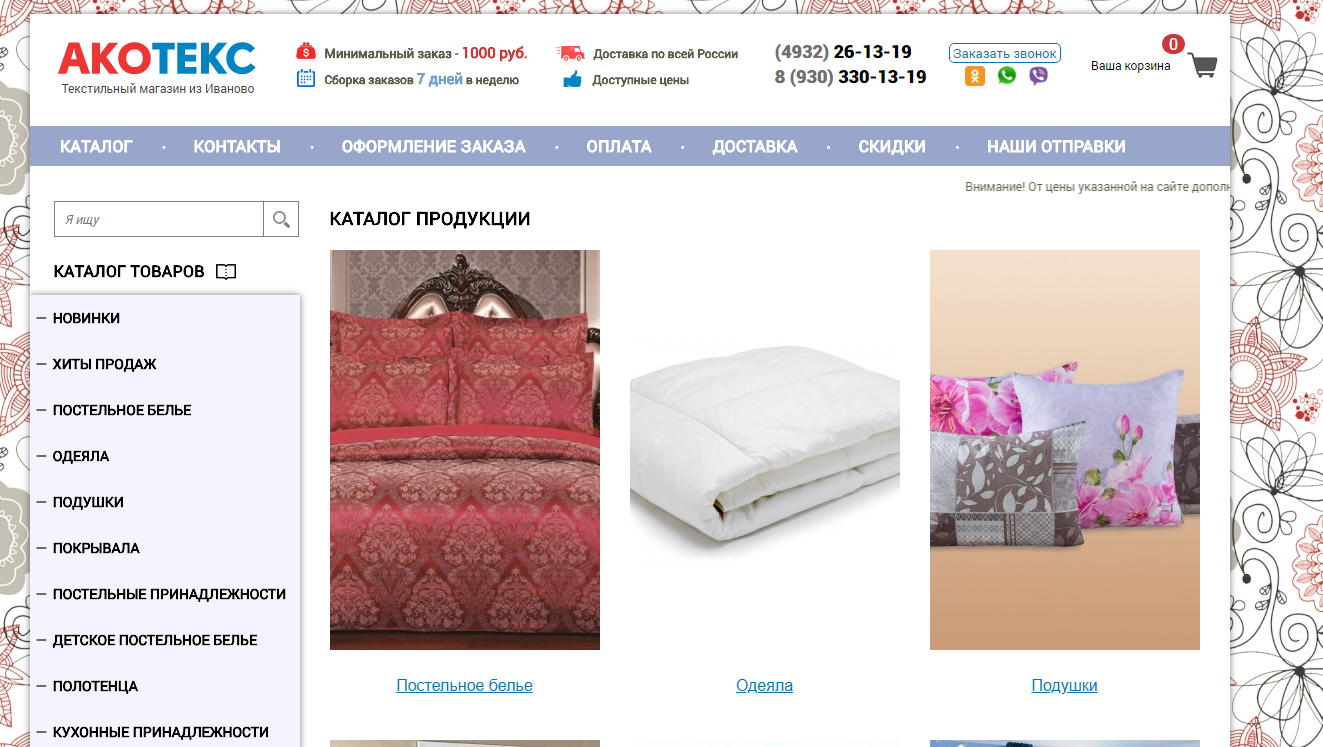Click the delivery truck icon
1323x747 pixels.
coord(571,54)
